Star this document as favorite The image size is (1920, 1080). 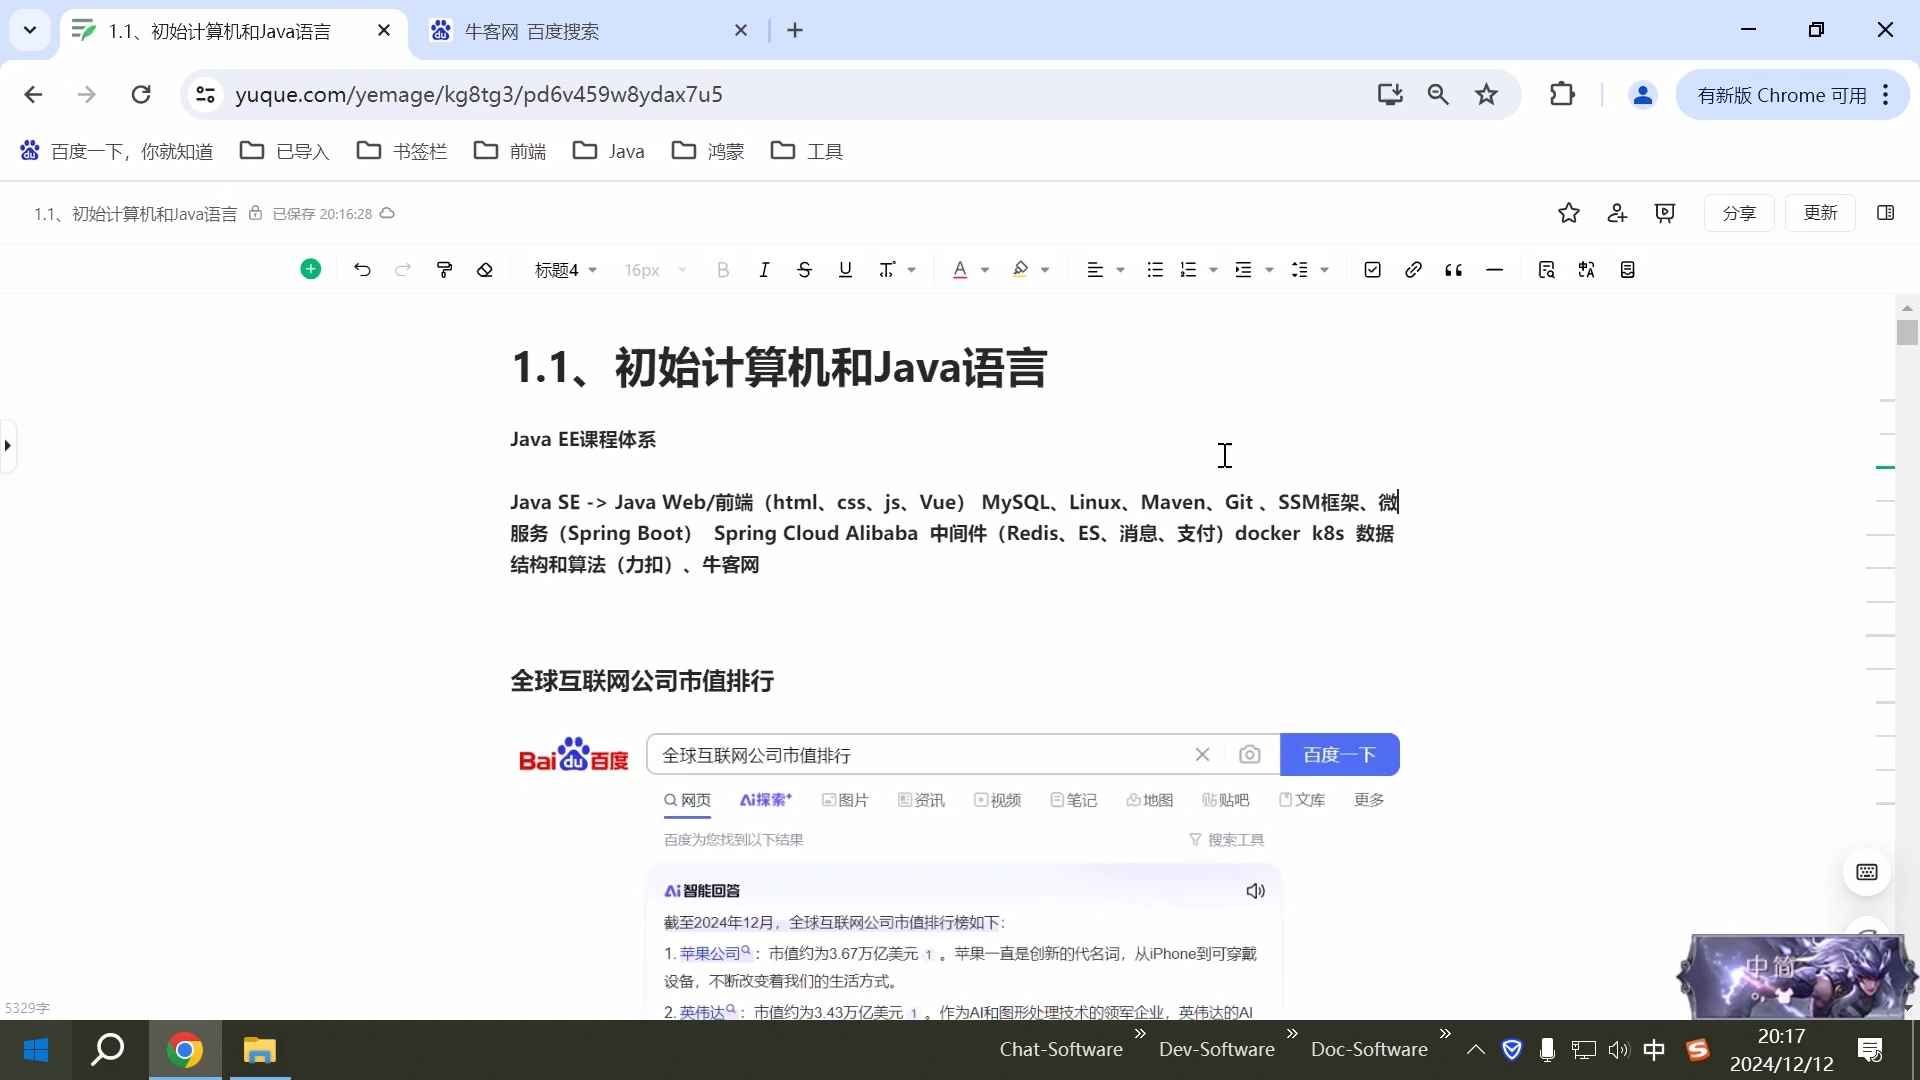click(1569, 213)
